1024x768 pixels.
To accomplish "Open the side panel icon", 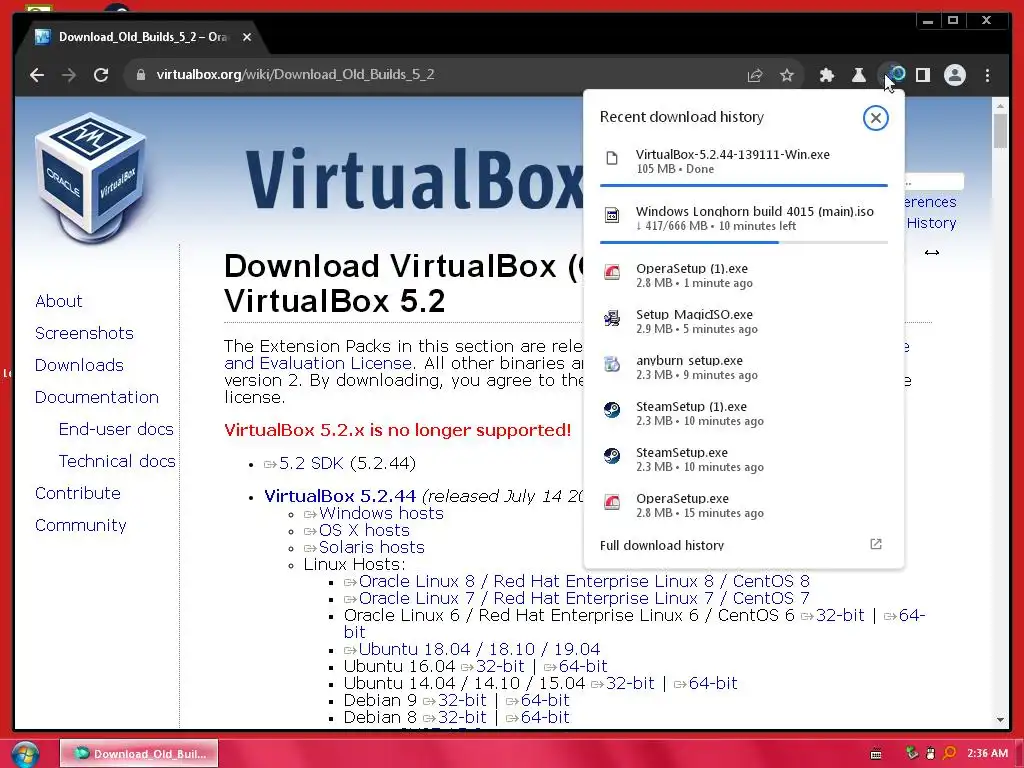I will (923, 75).
